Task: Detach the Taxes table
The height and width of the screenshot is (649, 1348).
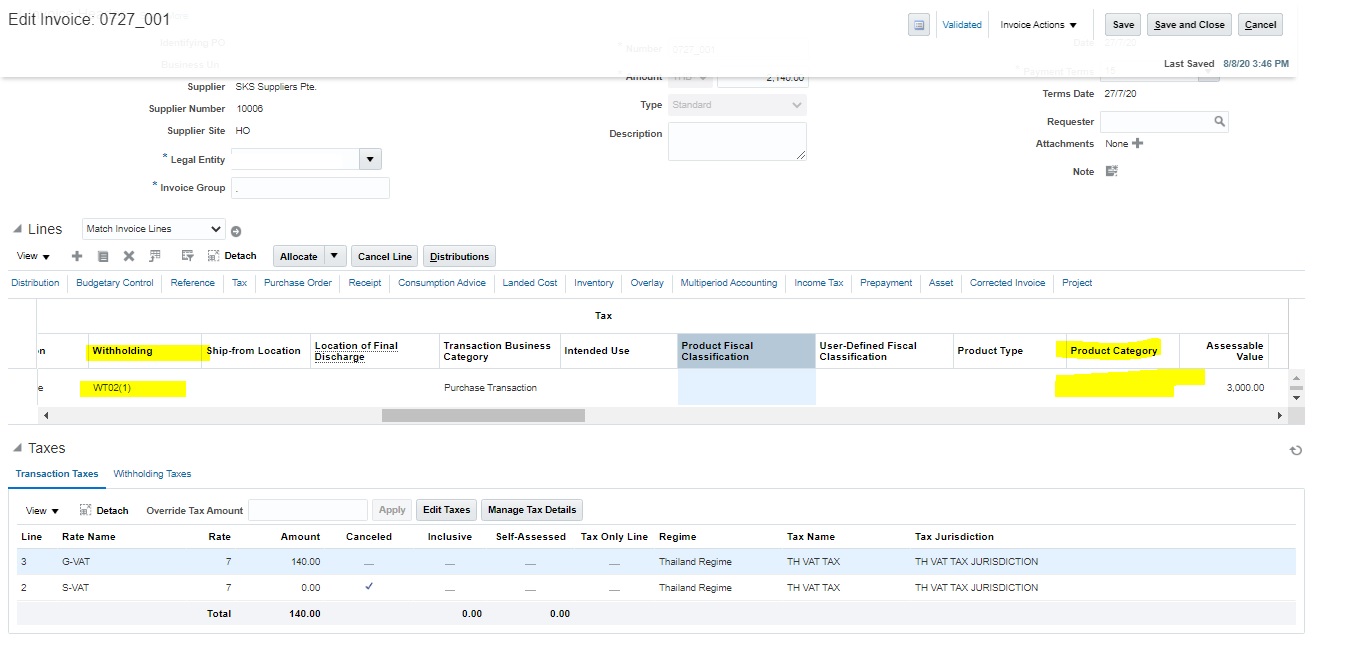Action: coord(104,510)
